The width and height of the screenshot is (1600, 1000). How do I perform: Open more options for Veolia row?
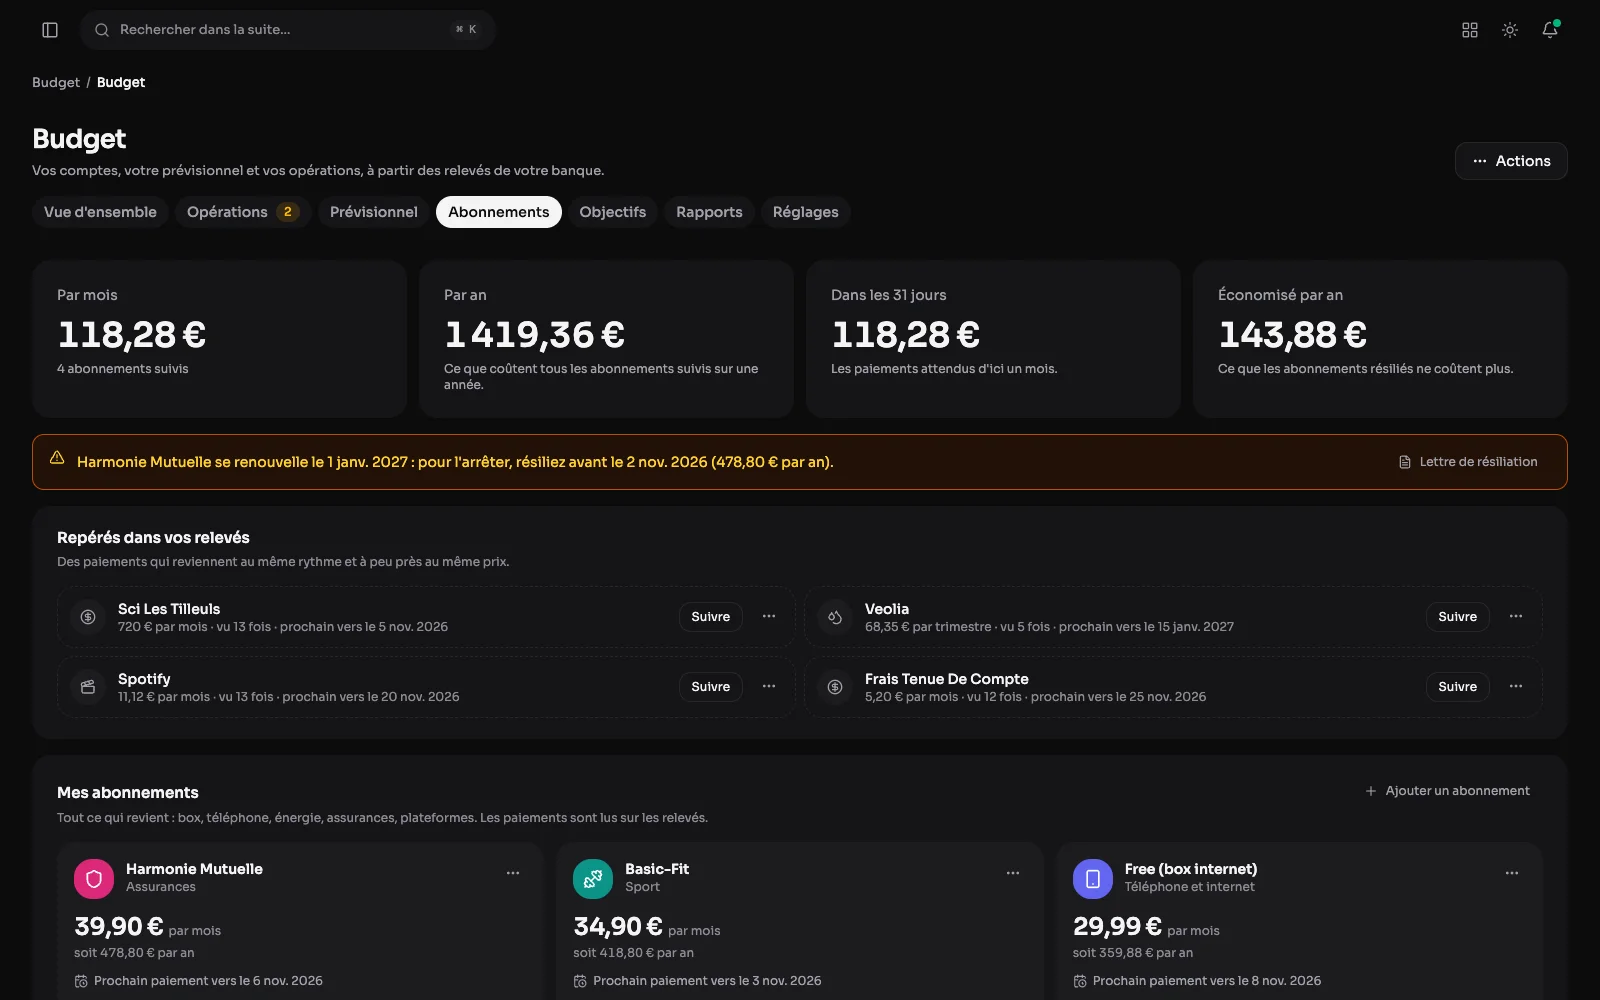(1516, 616)
